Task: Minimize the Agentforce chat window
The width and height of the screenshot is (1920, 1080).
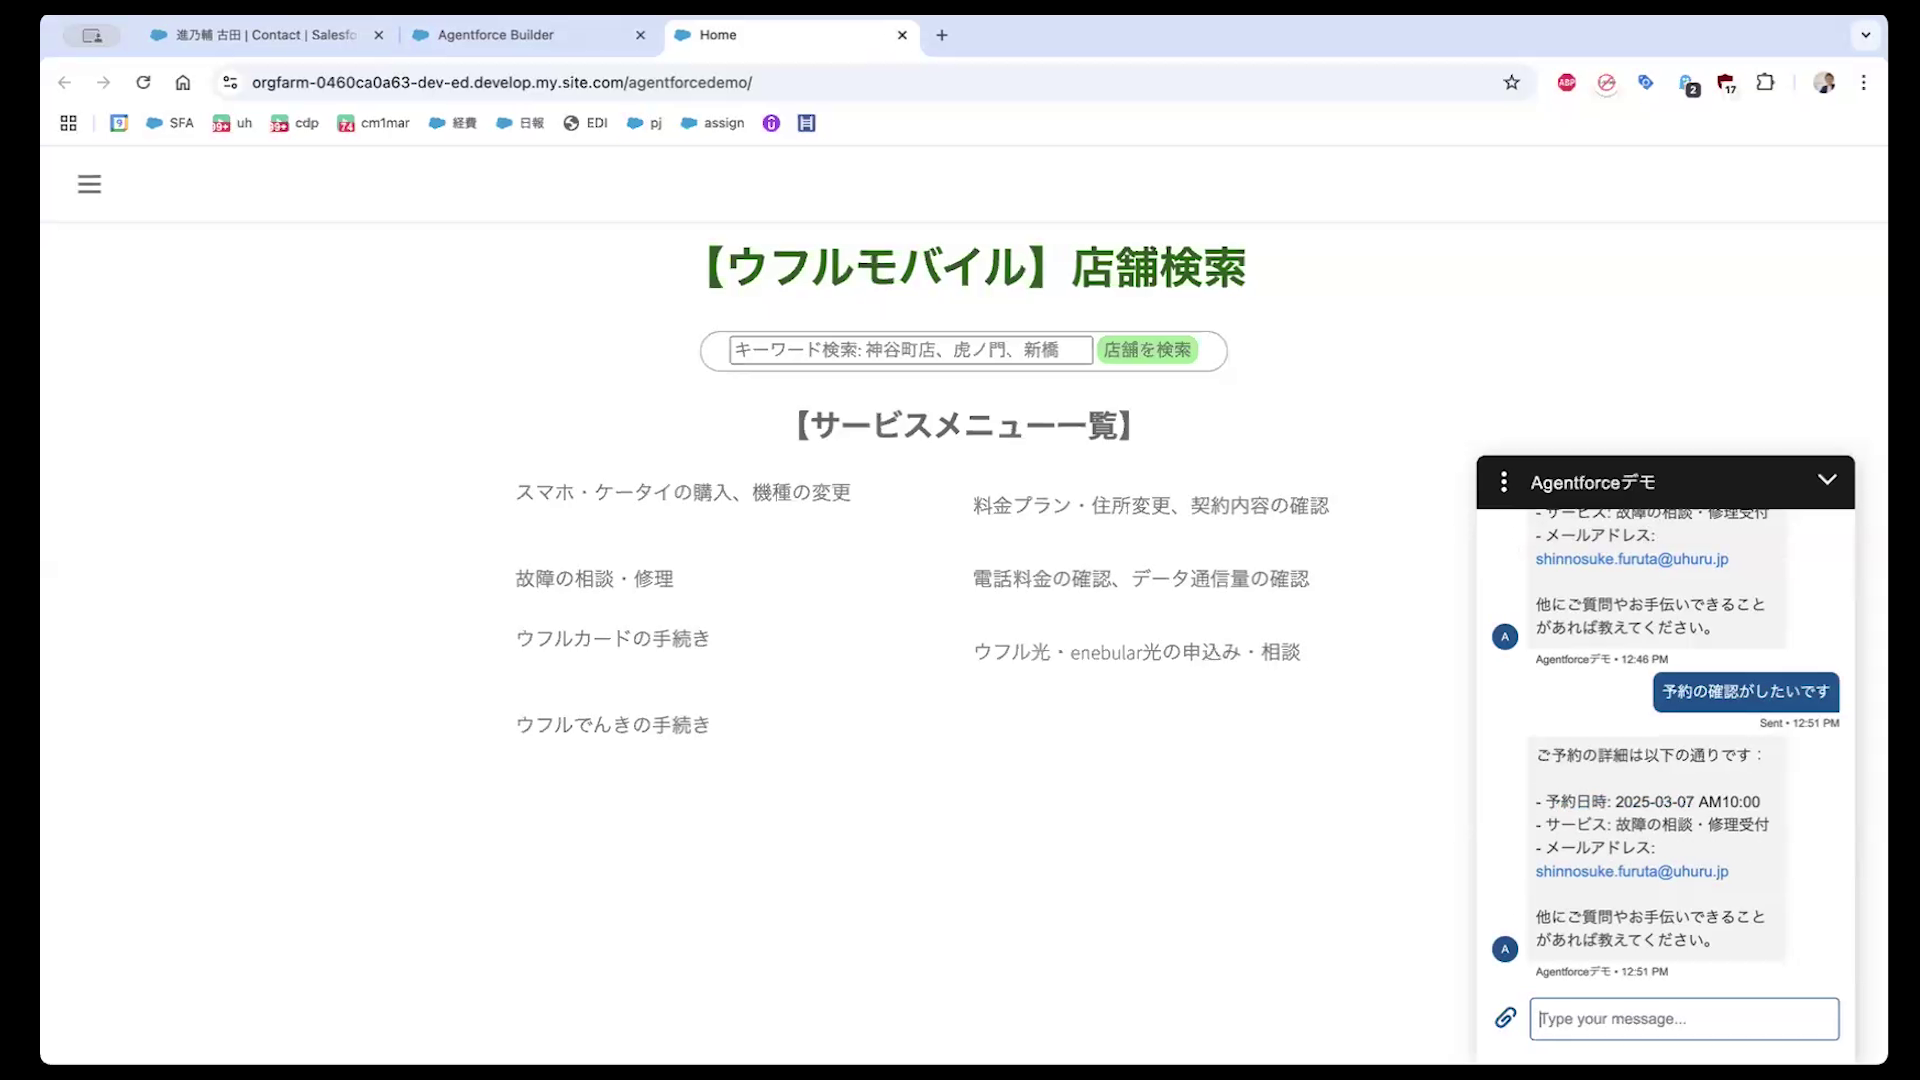Action: [x=1827, y=480]
